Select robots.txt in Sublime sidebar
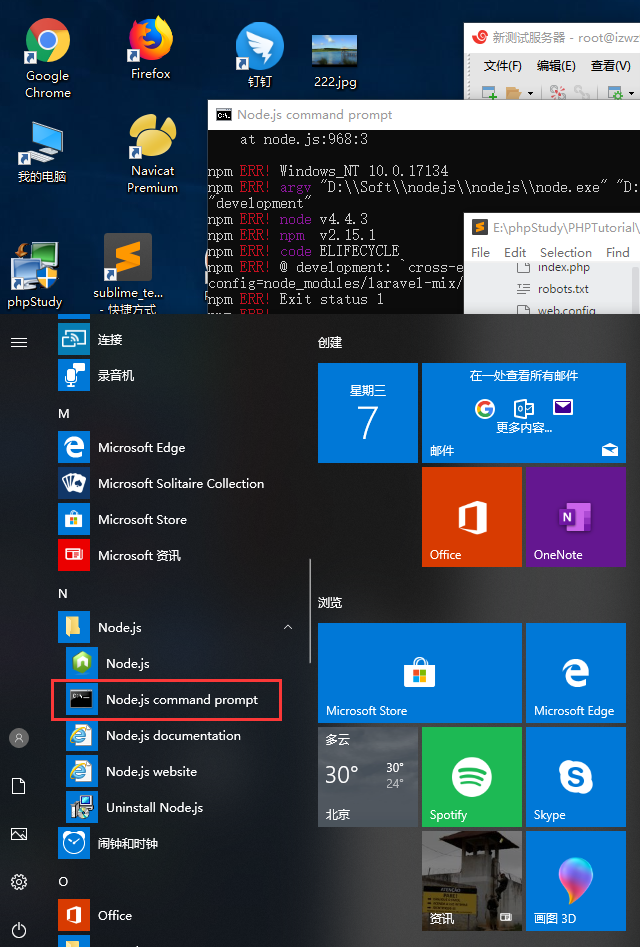 (563, 289)
